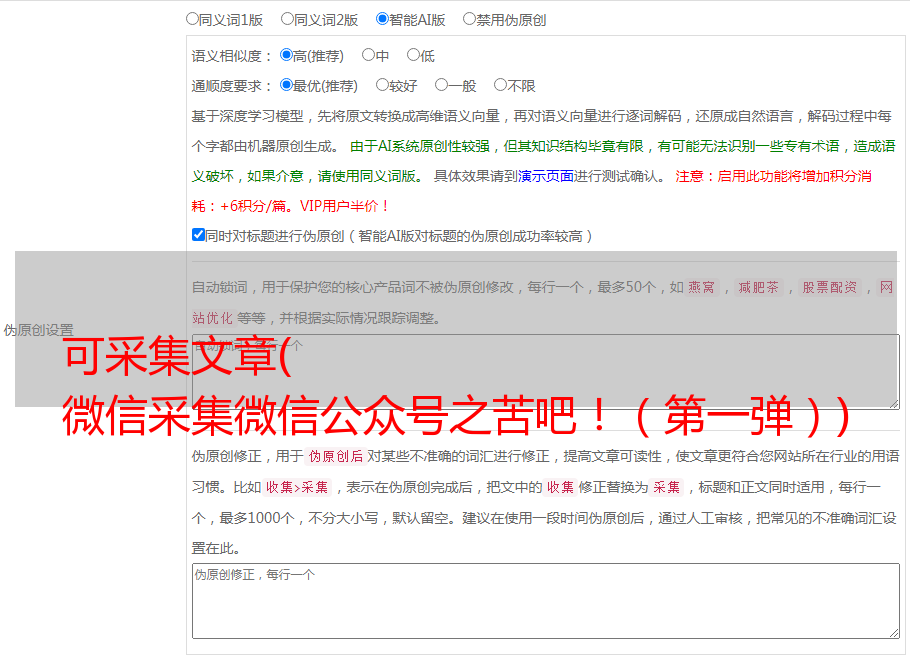Click into the 自动锁词 text area
Image resolution: width=911 pixels, height=658 pixels.
click(x=546, y=372)
